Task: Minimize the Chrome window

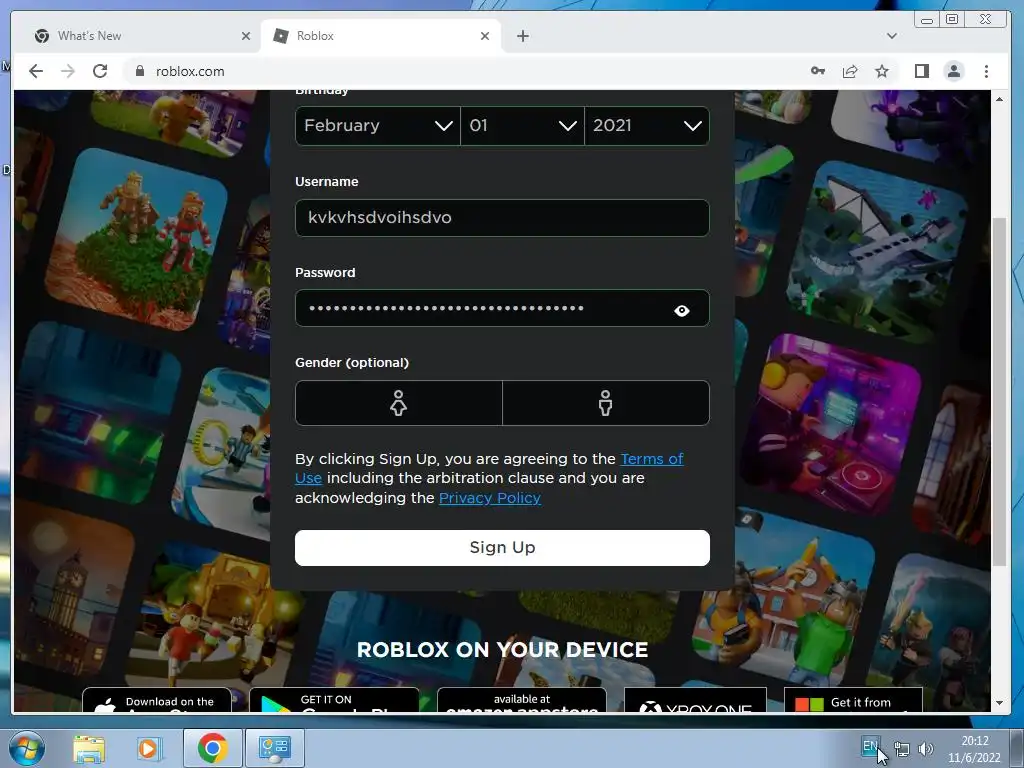Action: pyautogui.click(x=927, y=20)
